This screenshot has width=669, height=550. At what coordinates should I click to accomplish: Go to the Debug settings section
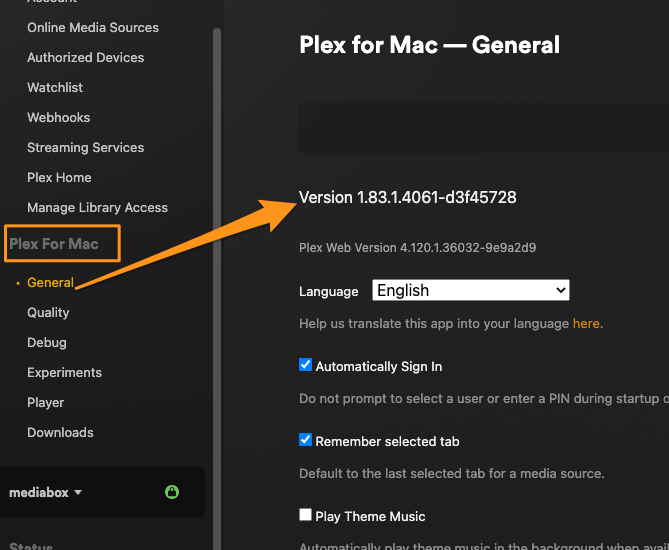(x=47, y=343)
